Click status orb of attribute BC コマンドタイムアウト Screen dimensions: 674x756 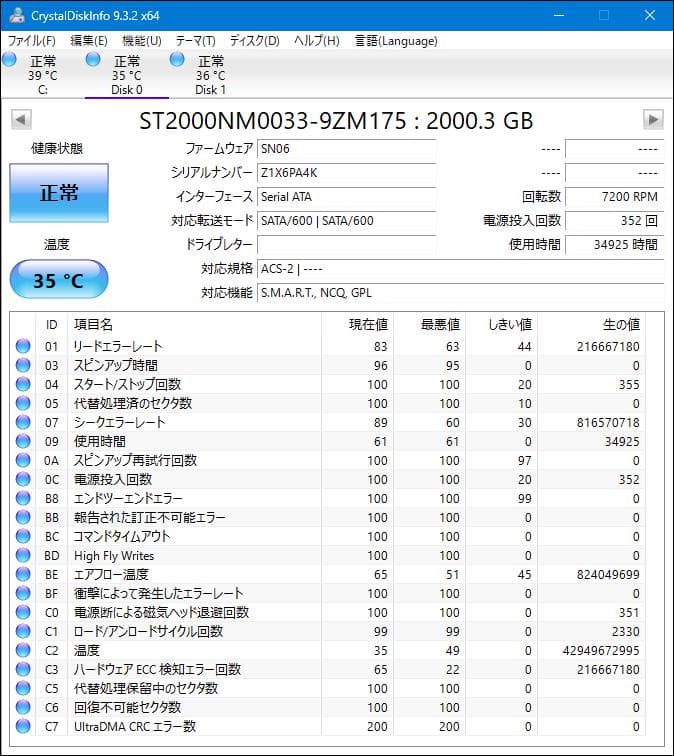coord(23,536)
